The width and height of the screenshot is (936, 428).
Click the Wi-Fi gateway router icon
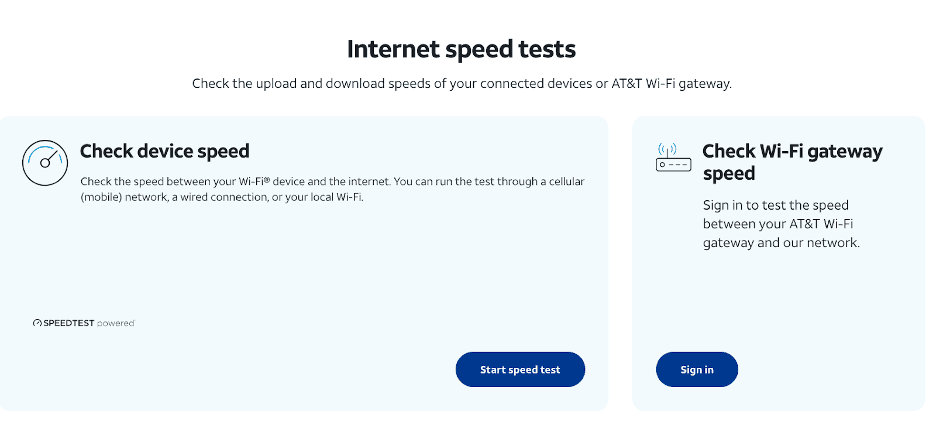[673, 159]
